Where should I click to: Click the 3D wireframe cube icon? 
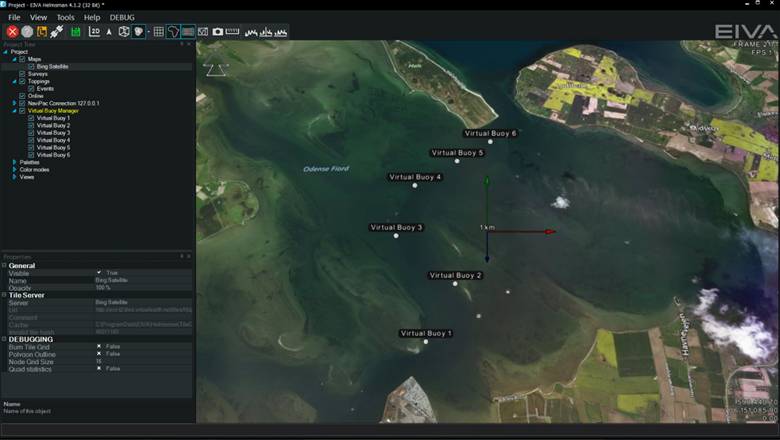tap(124, 32)
